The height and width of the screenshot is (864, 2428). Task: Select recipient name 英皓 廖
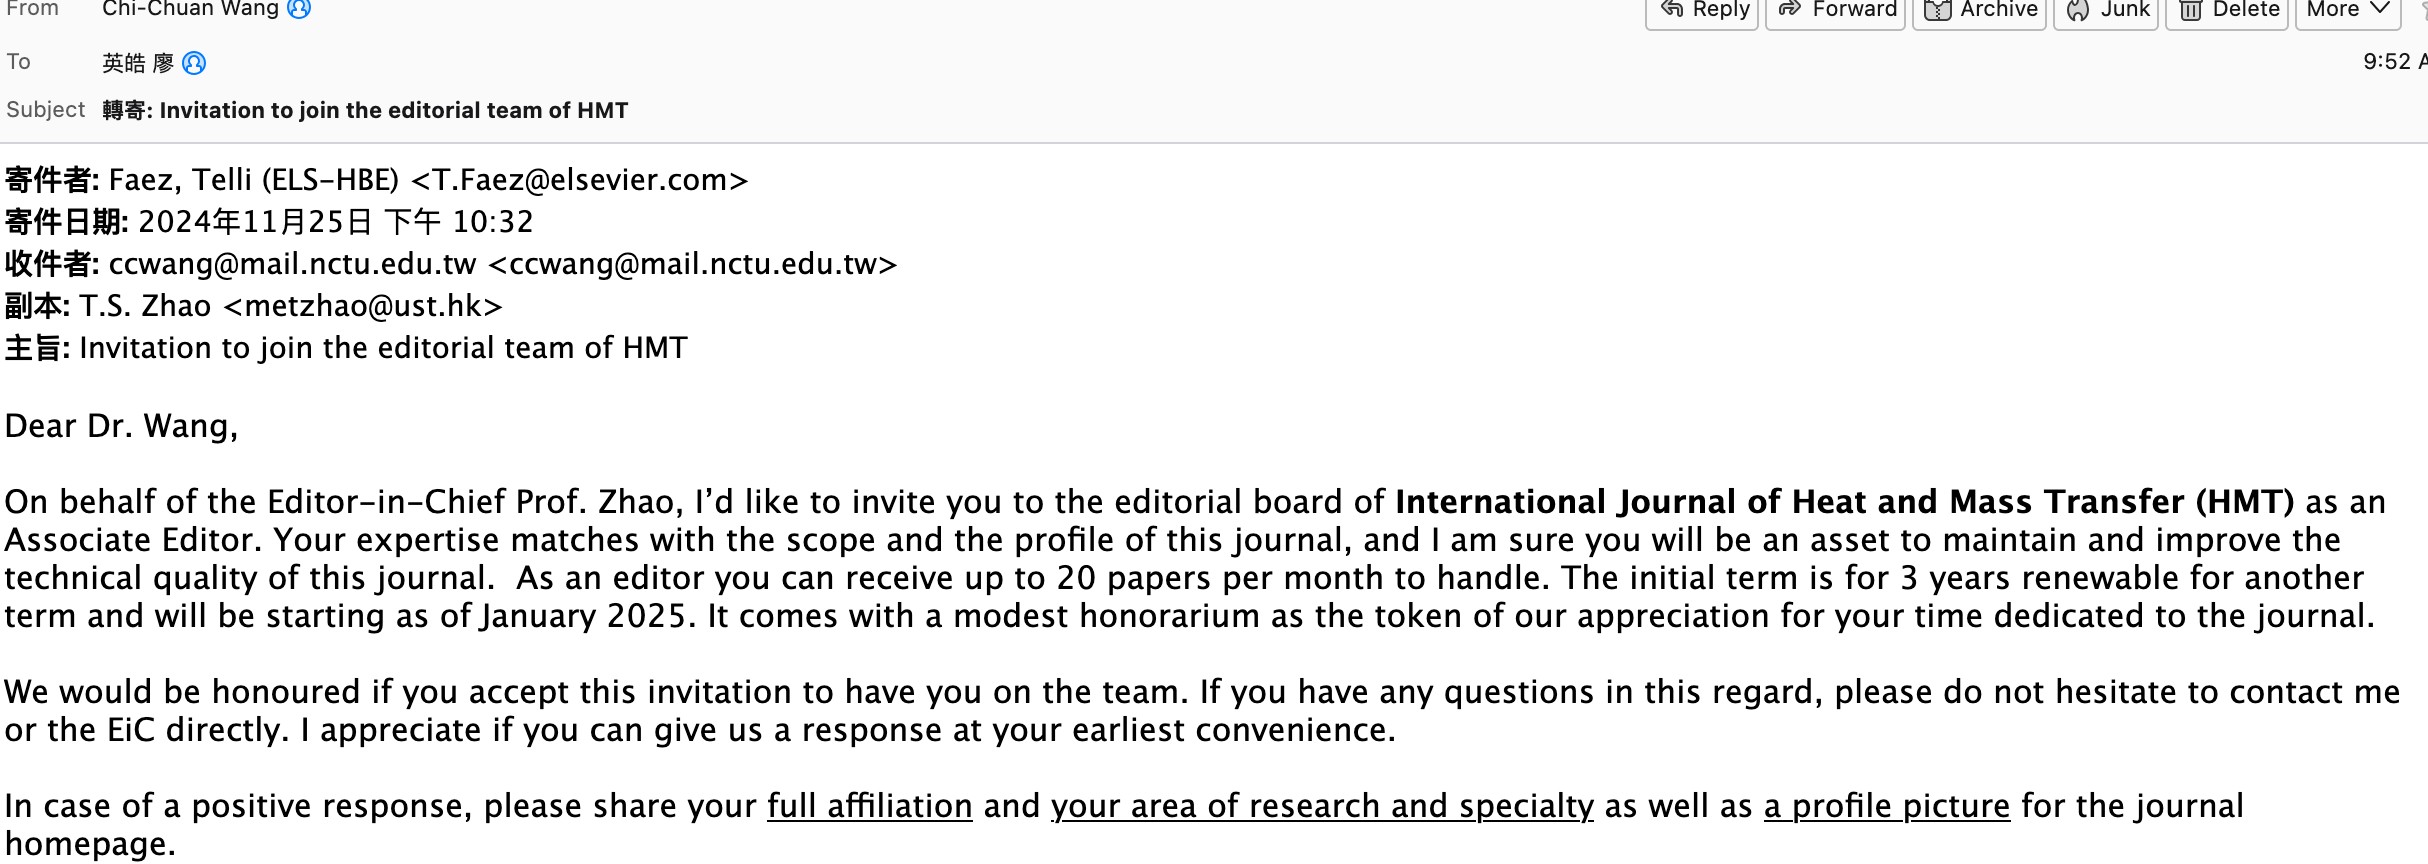(138, 64)
